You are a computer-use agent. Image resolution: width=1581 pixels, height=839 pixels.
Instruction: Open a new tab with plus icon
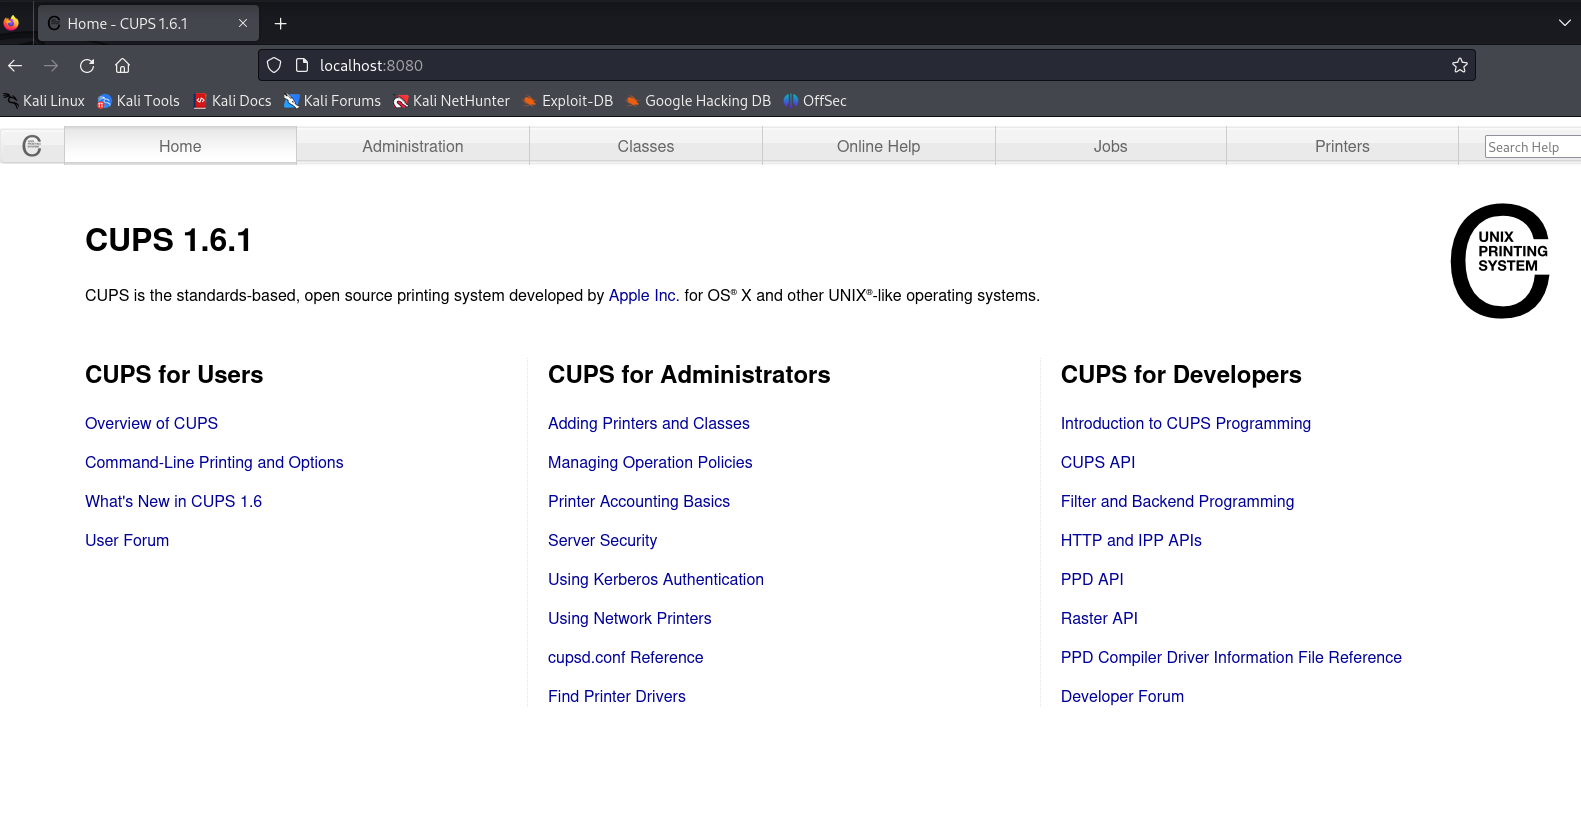click(x=281, y=24)
